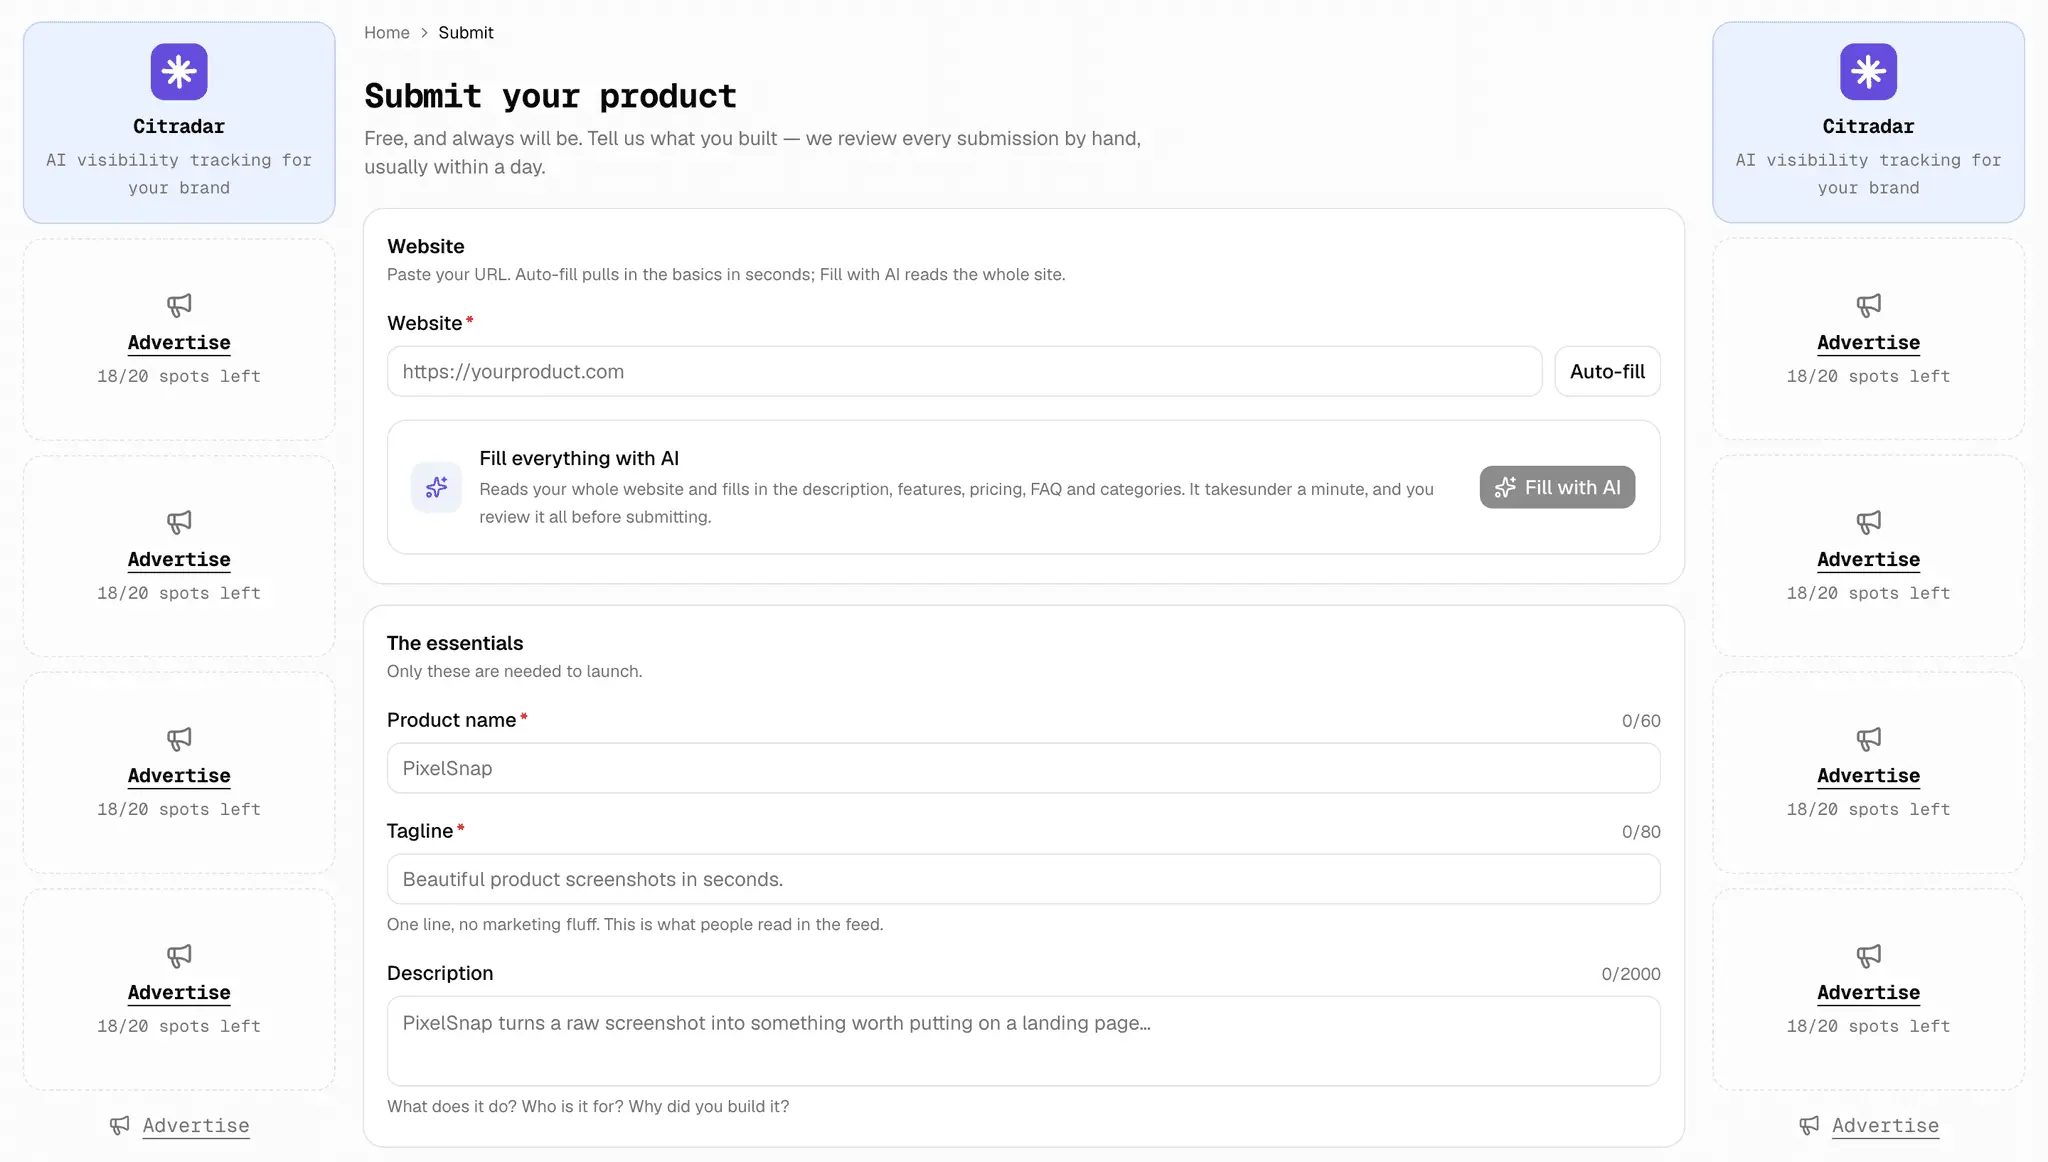Focus the Product name input field

[1023, 768]
